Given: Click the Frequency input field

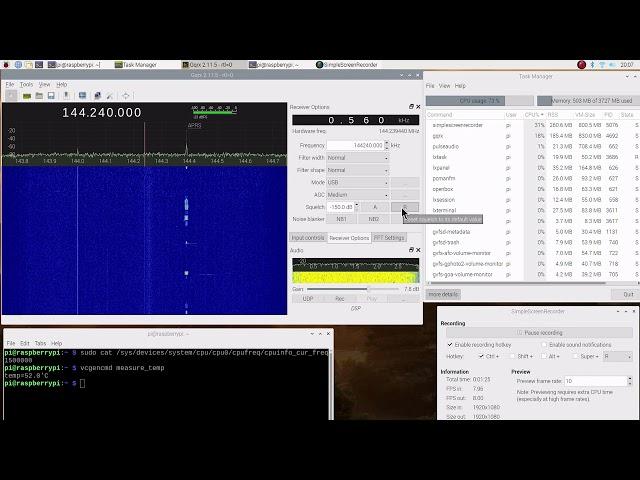Looking at the screenshot, I should point(355,145).
